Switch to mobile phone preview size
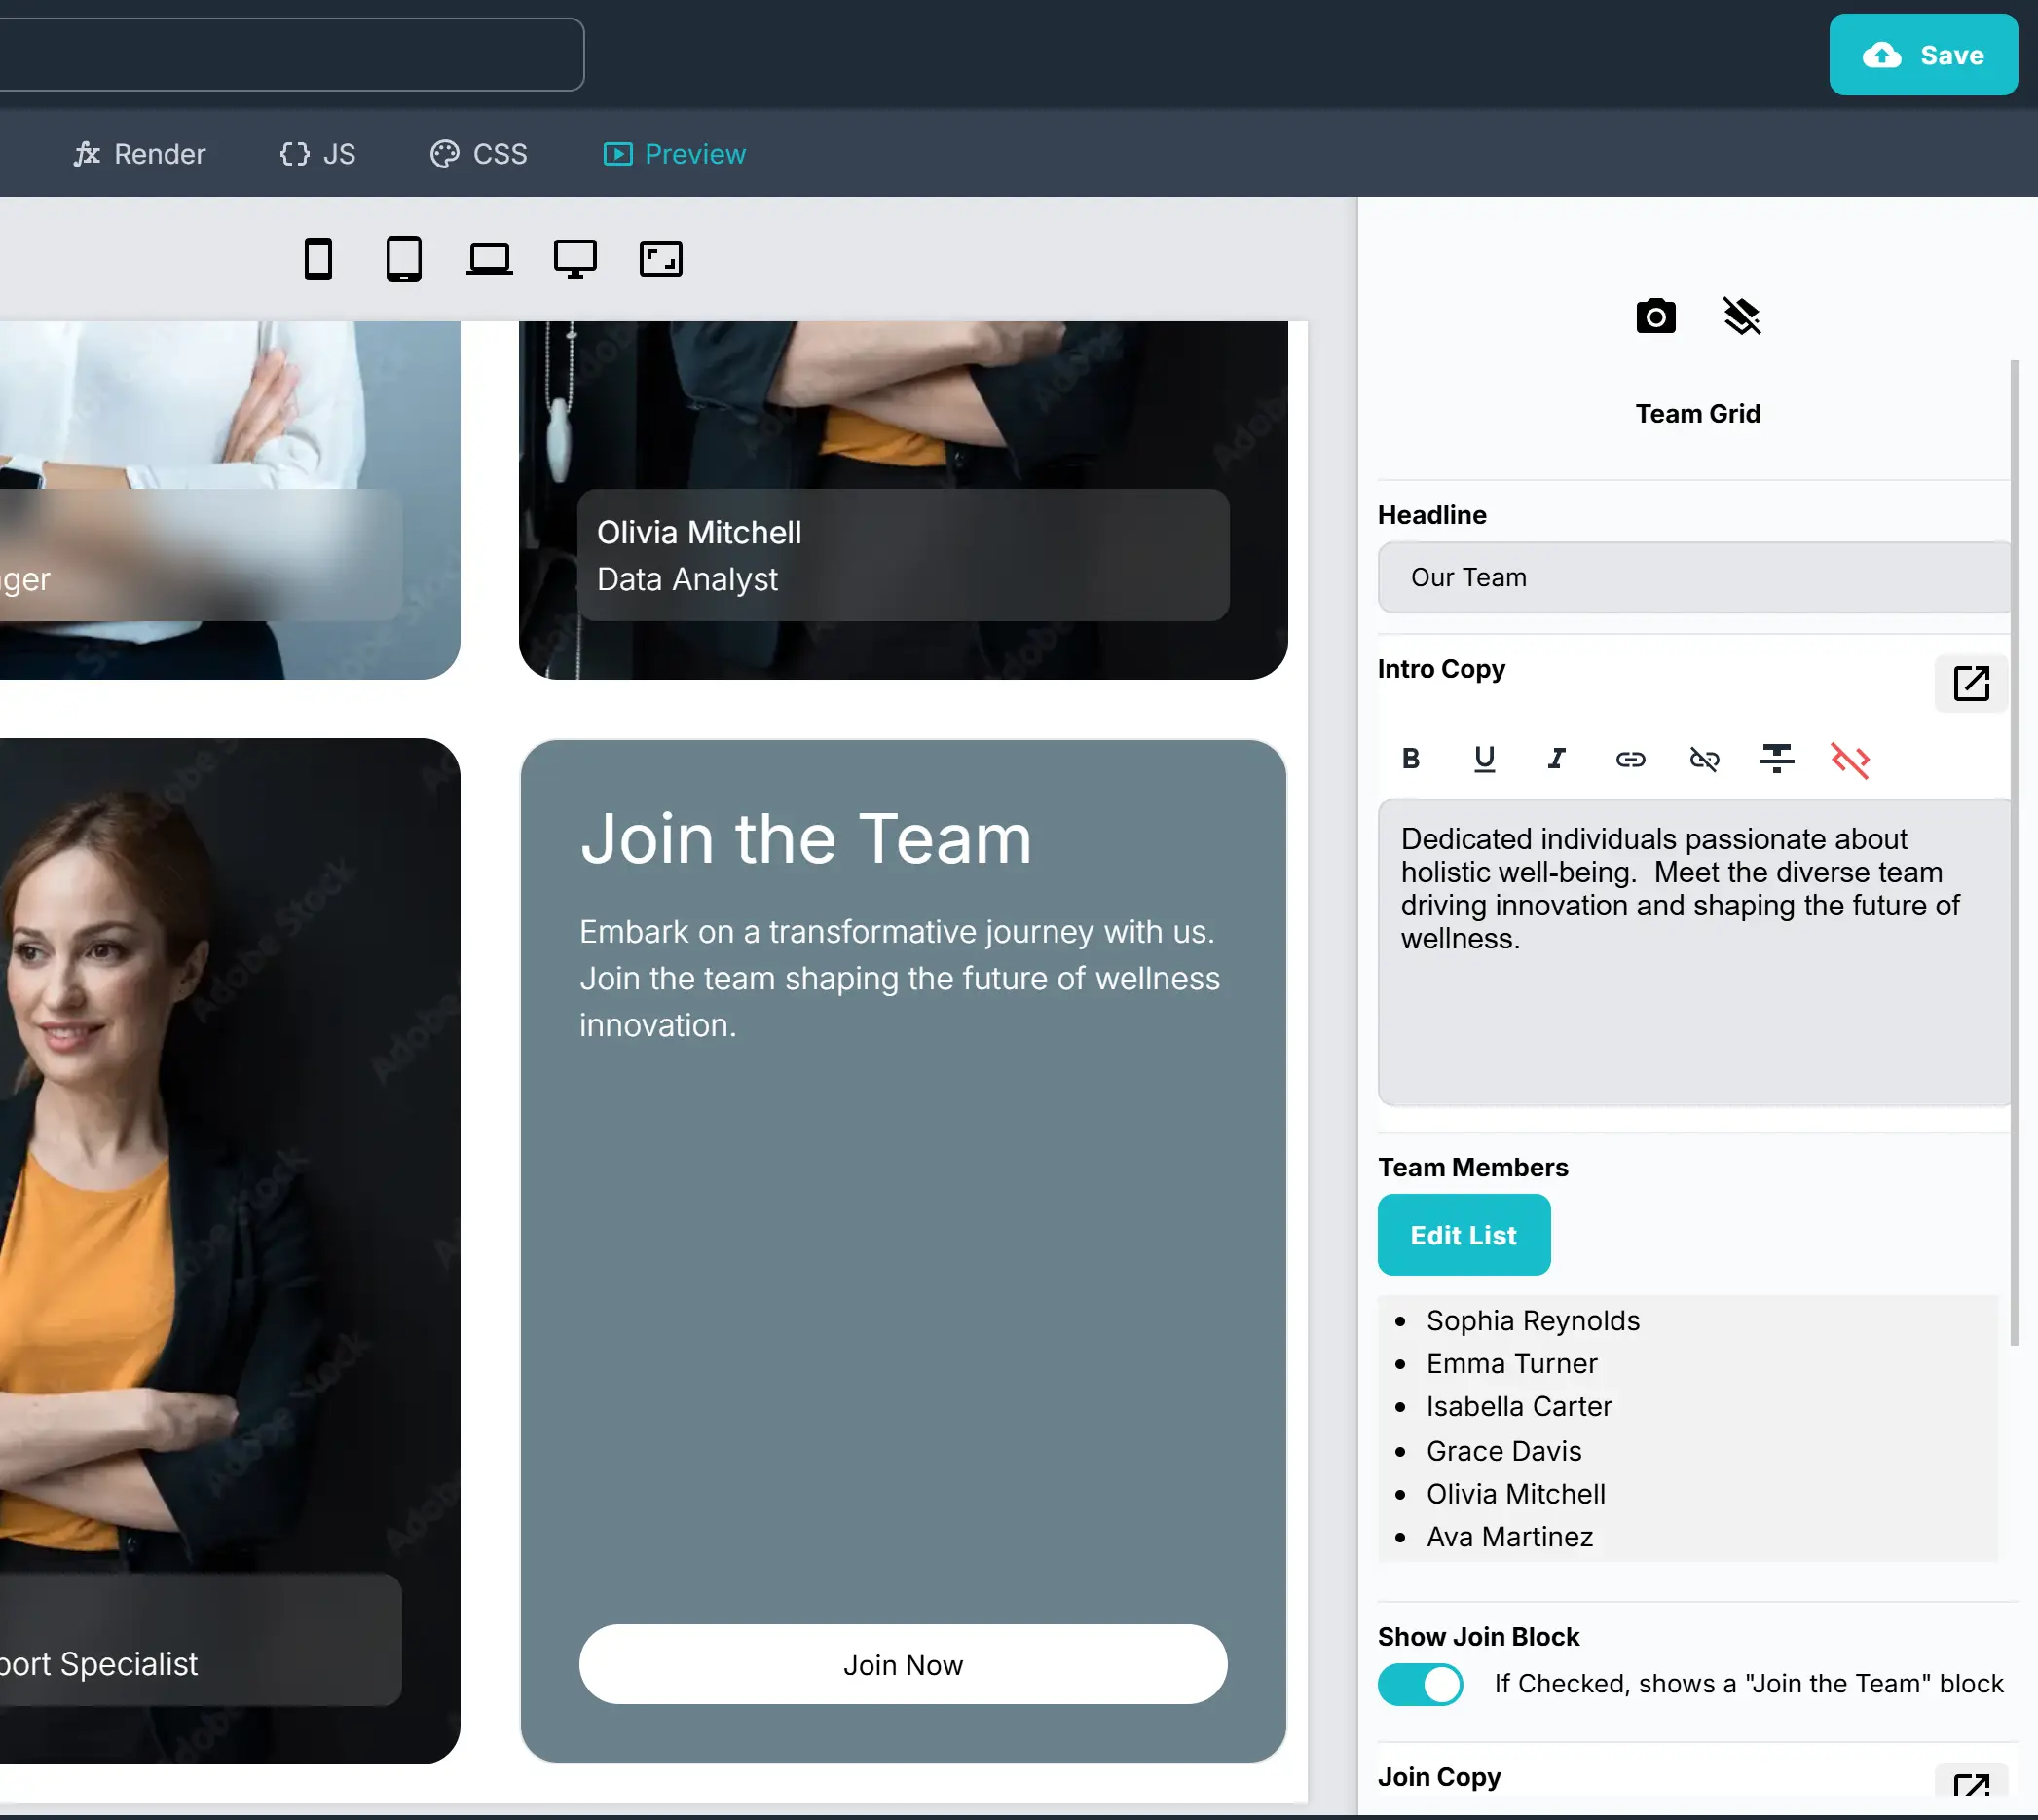The image size is (2038, 1820). tap(318, 259)
